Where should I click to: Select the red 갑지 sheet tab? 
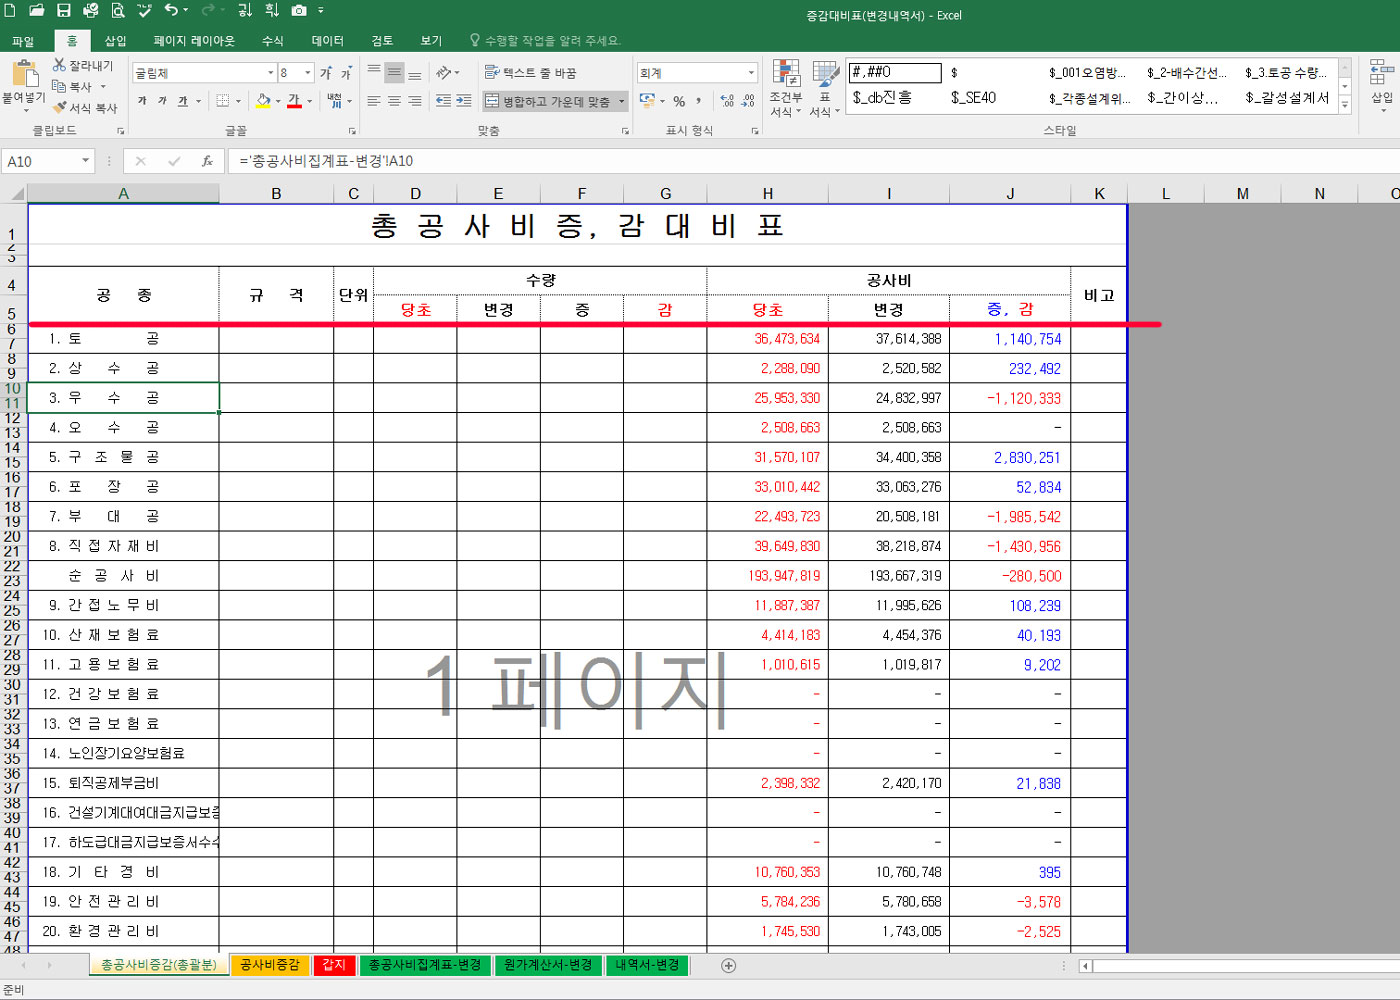click(x=334, y=965)
